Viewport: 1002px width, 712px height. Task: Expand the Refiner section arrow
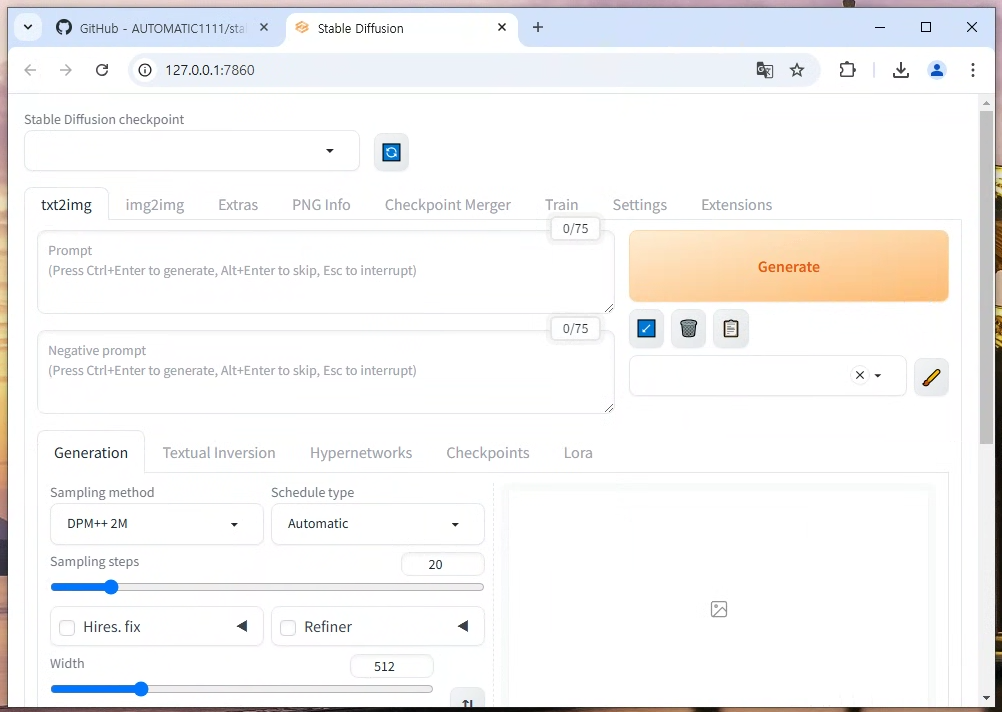[x=463, y=626]
